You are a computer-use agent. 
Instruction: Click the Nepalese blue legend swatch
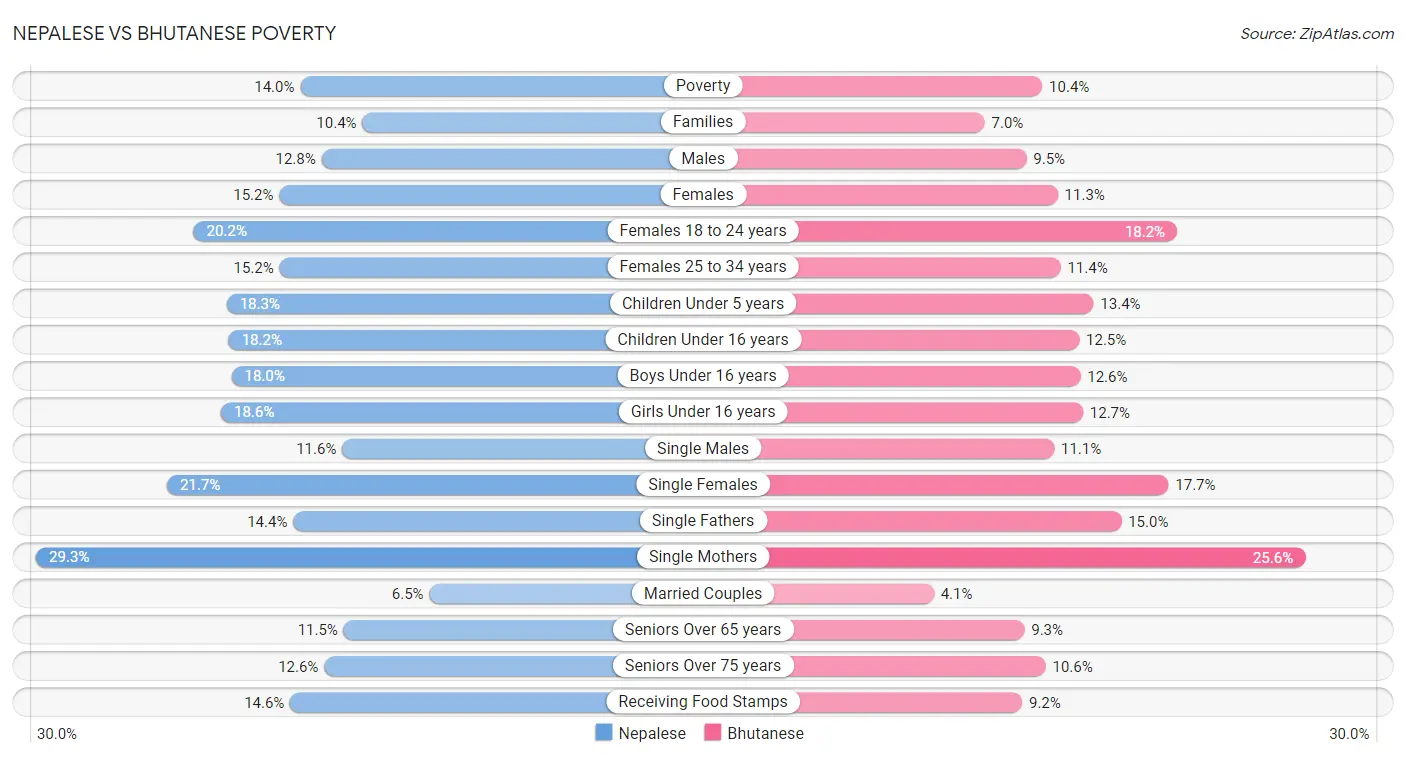[603, 733]
